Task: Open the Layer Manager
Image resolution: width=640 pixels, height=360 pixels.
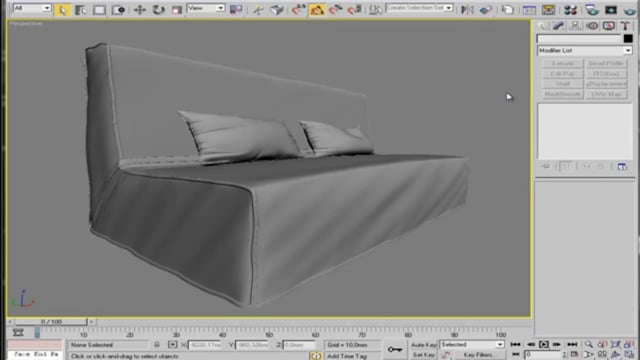Action: [x=507, y=9]
